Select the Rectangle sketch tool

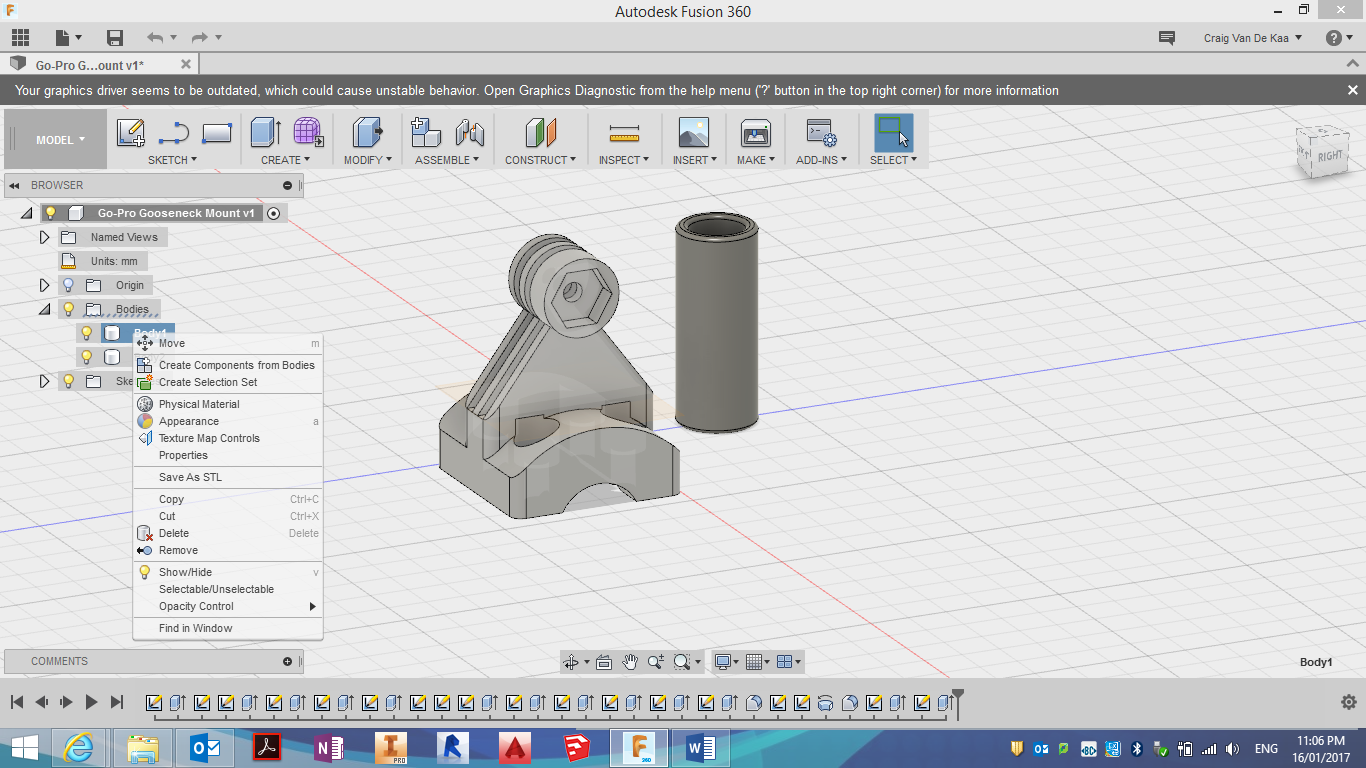(x=217, y=132)
